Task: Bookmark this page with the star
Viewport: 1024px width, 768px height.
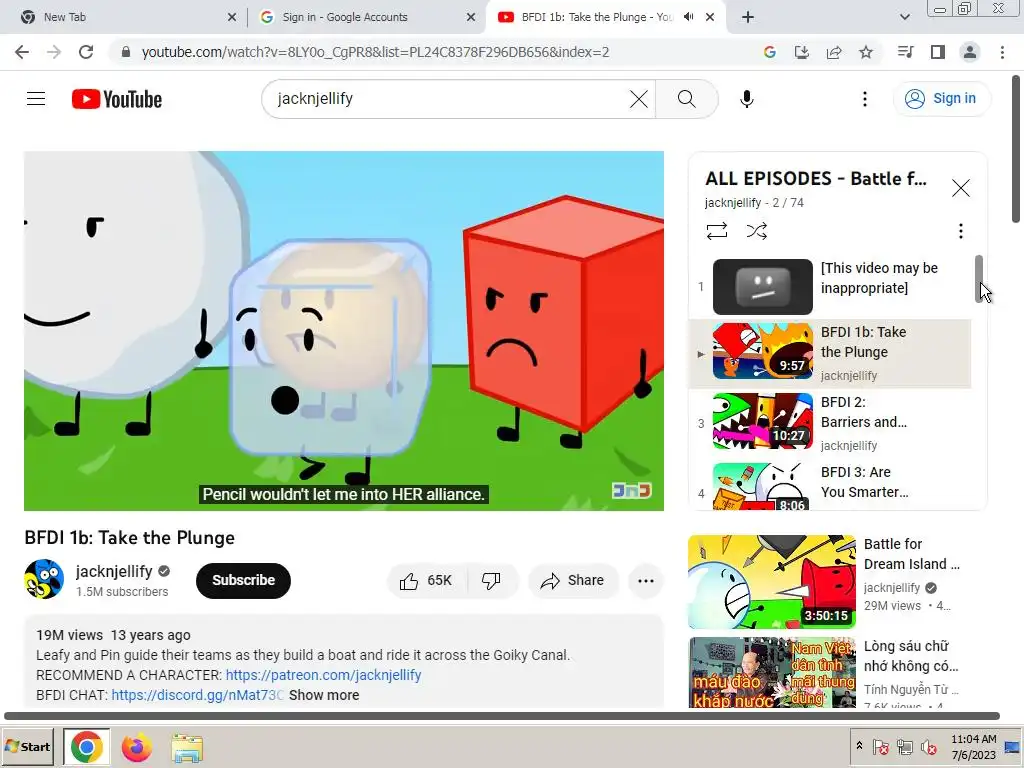Action: (866, 52)
